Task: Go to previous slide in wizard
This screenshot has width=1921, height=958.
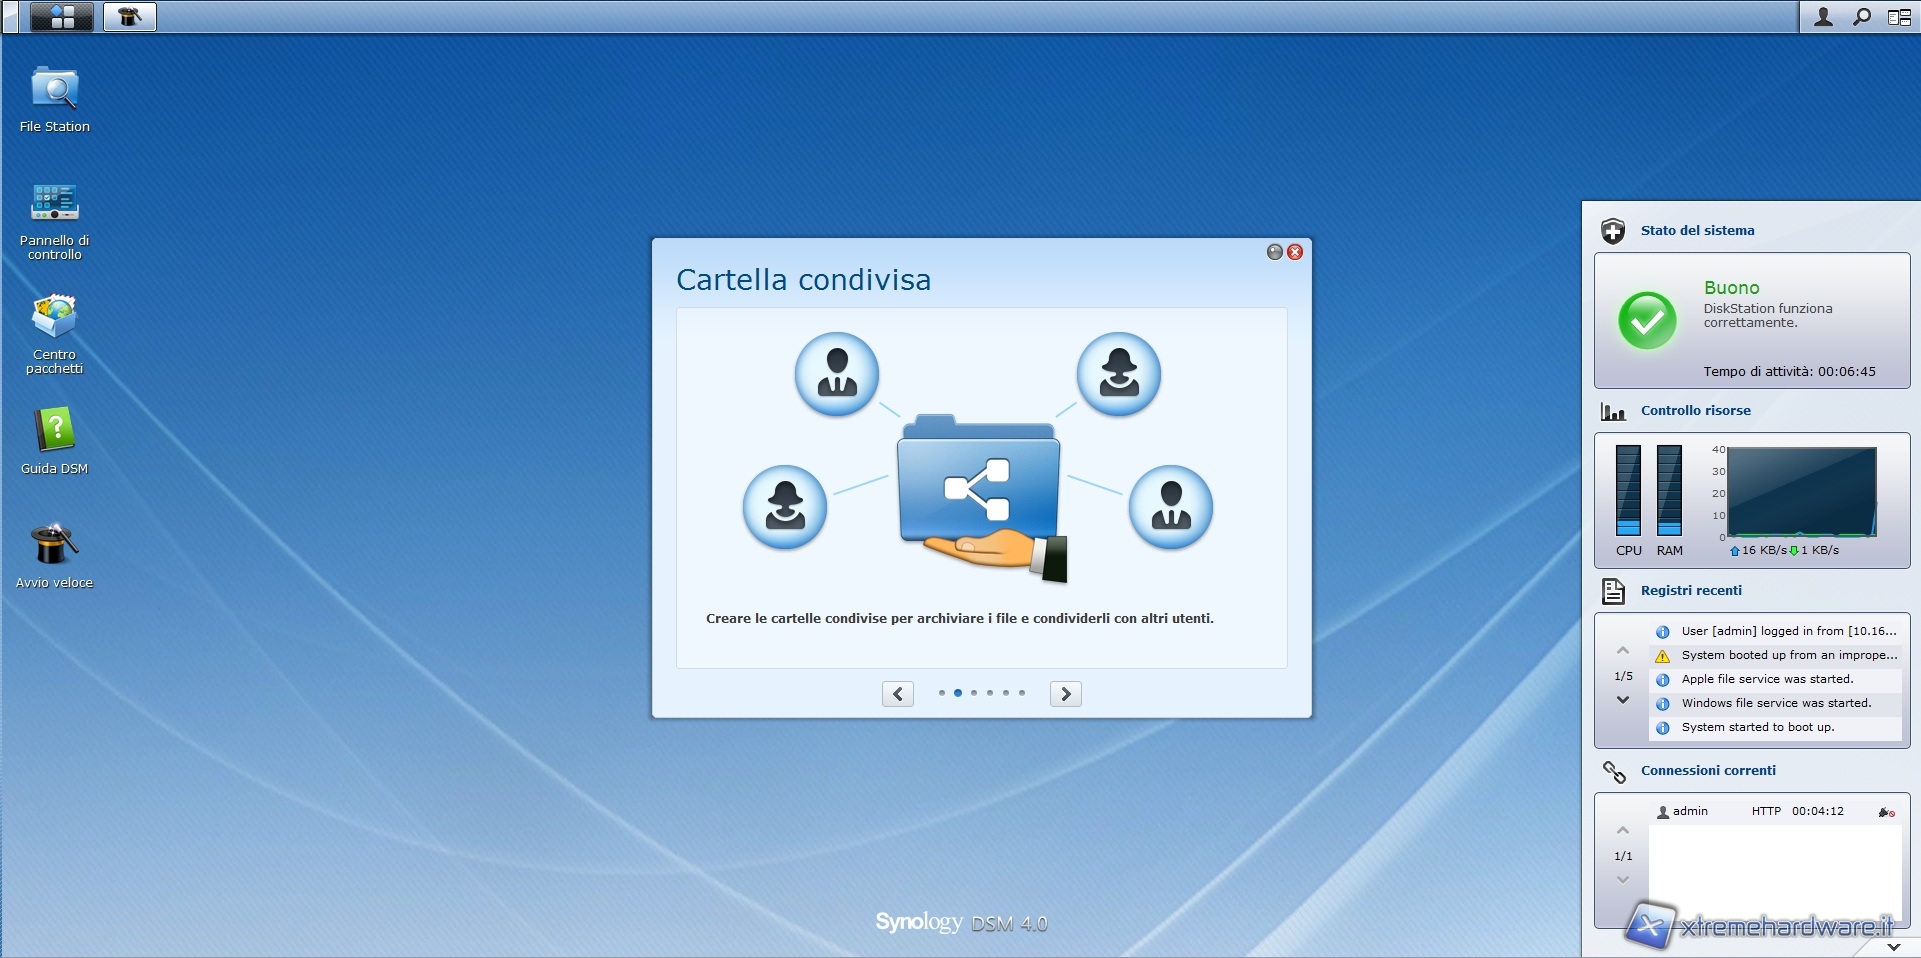Action: point(898,694)
